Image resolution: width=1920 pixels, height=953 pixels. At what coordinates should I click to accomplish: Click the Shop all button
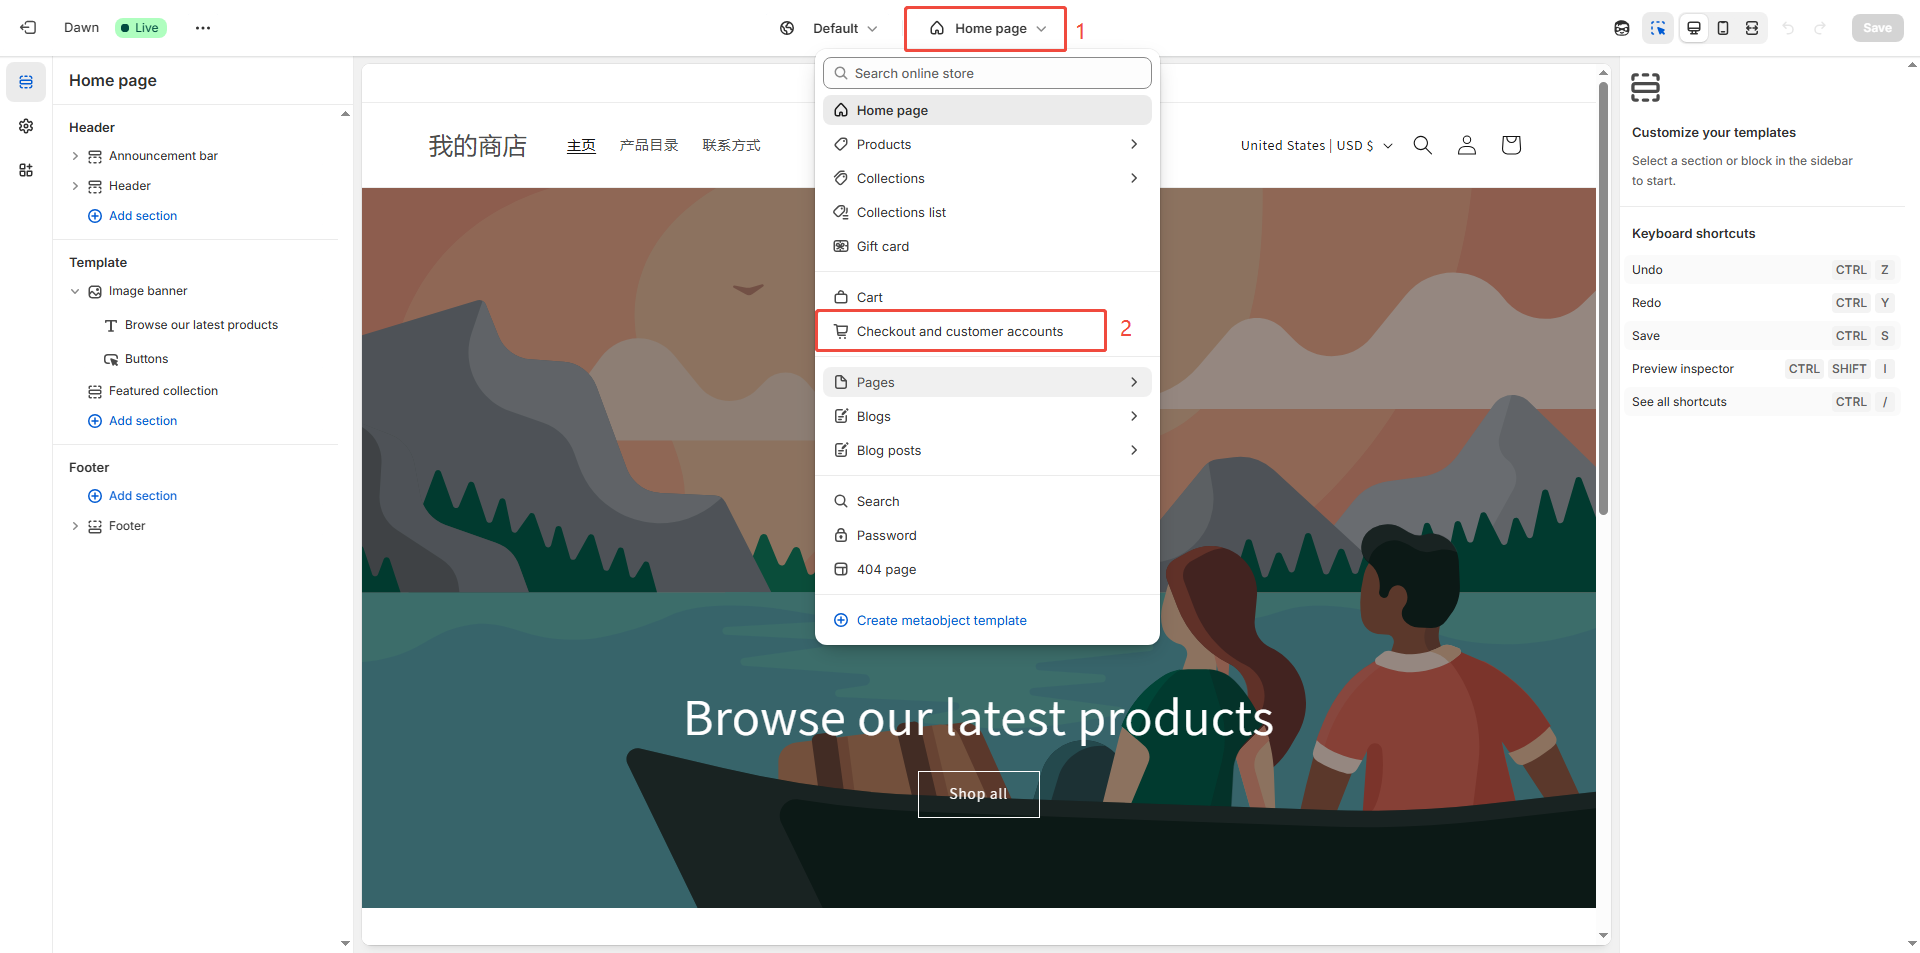(978, 794)
